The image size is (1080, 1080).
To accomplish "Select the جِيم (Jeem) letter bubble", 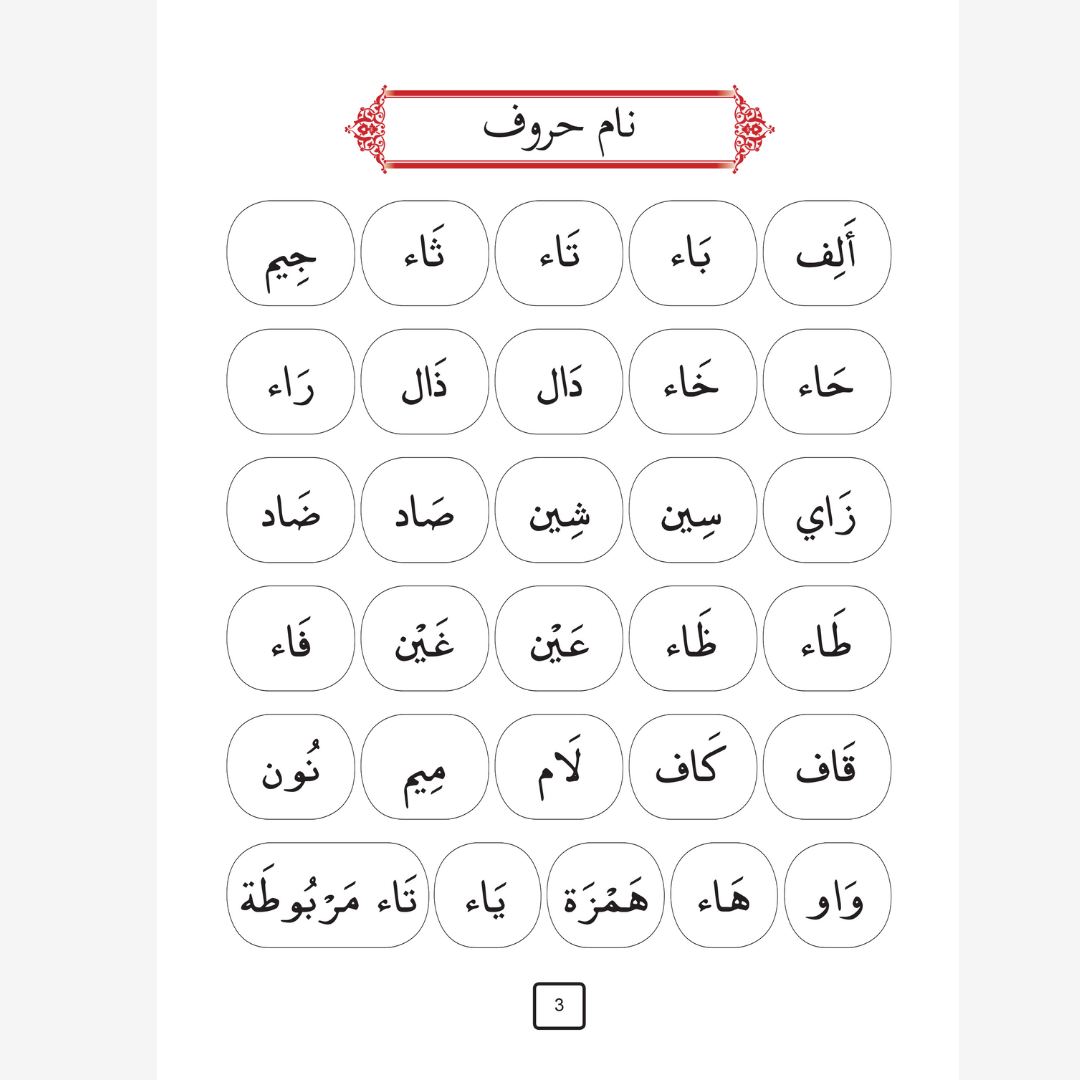I will pyautogui.click(x=291, y=253).
